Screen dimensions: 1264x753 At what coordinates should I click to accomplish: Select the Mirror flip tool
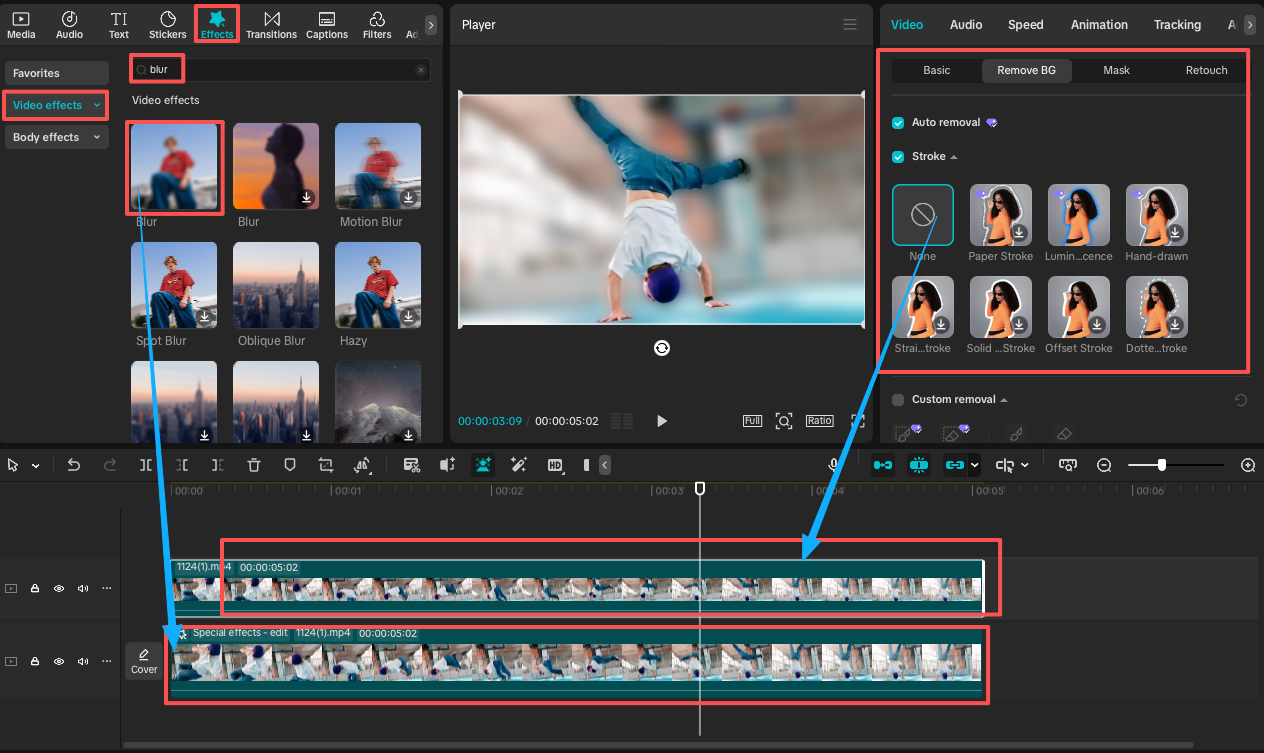pos(363,464)
